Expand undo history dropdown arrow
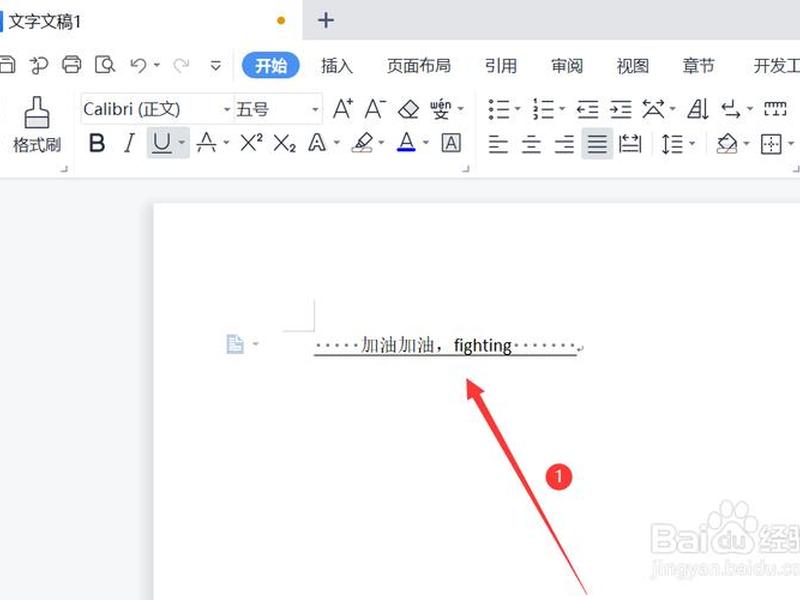Viewport: 800px width, 600px height. [x=157, y=65]
